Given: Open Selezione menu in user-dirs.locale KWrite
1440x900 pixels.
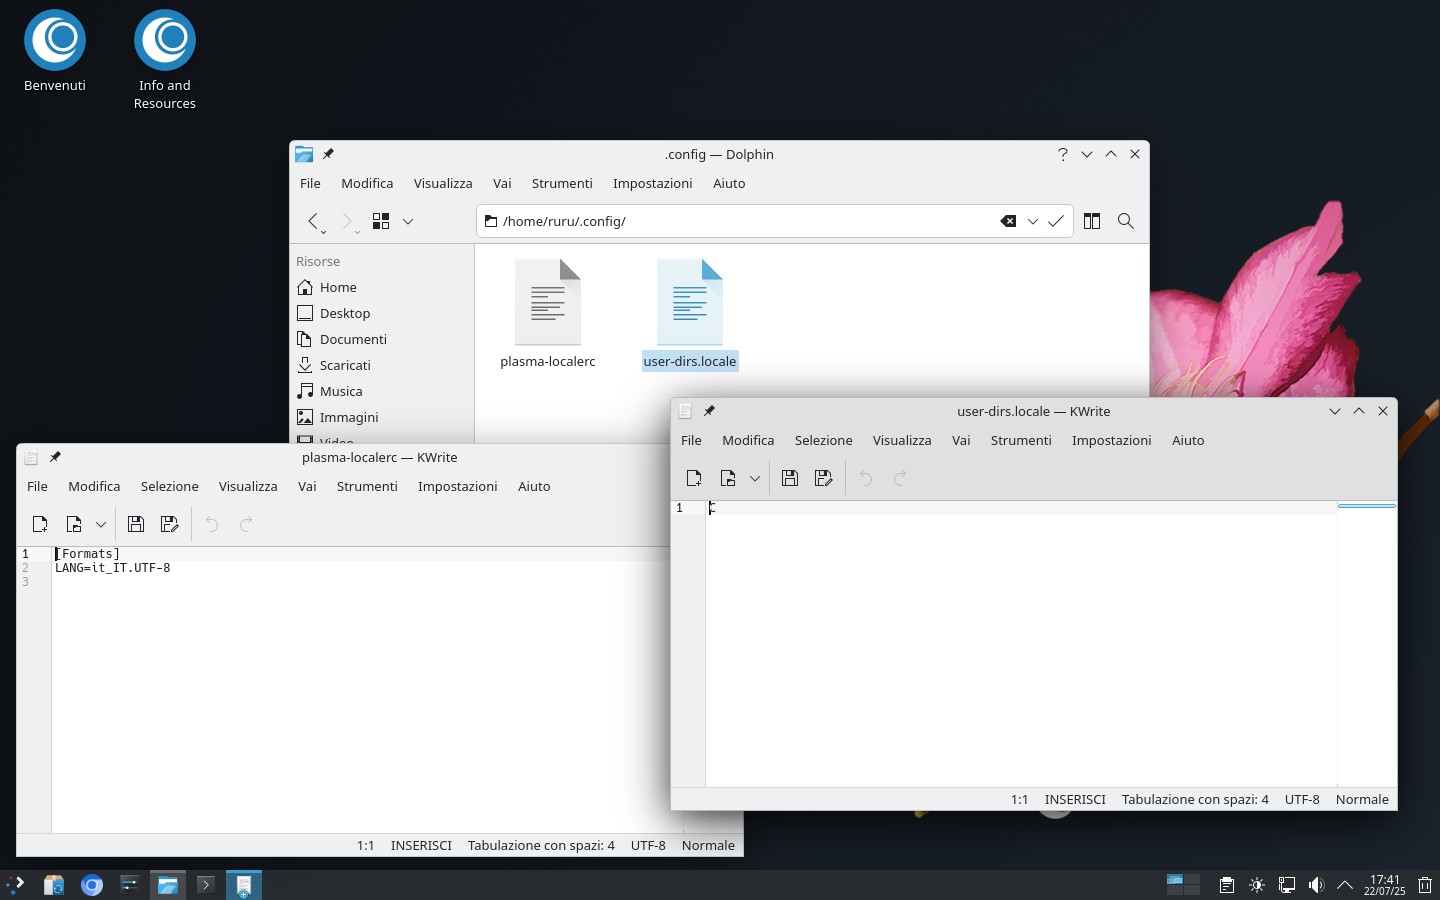Looking at the screenshot, I should tap(823, 440).
